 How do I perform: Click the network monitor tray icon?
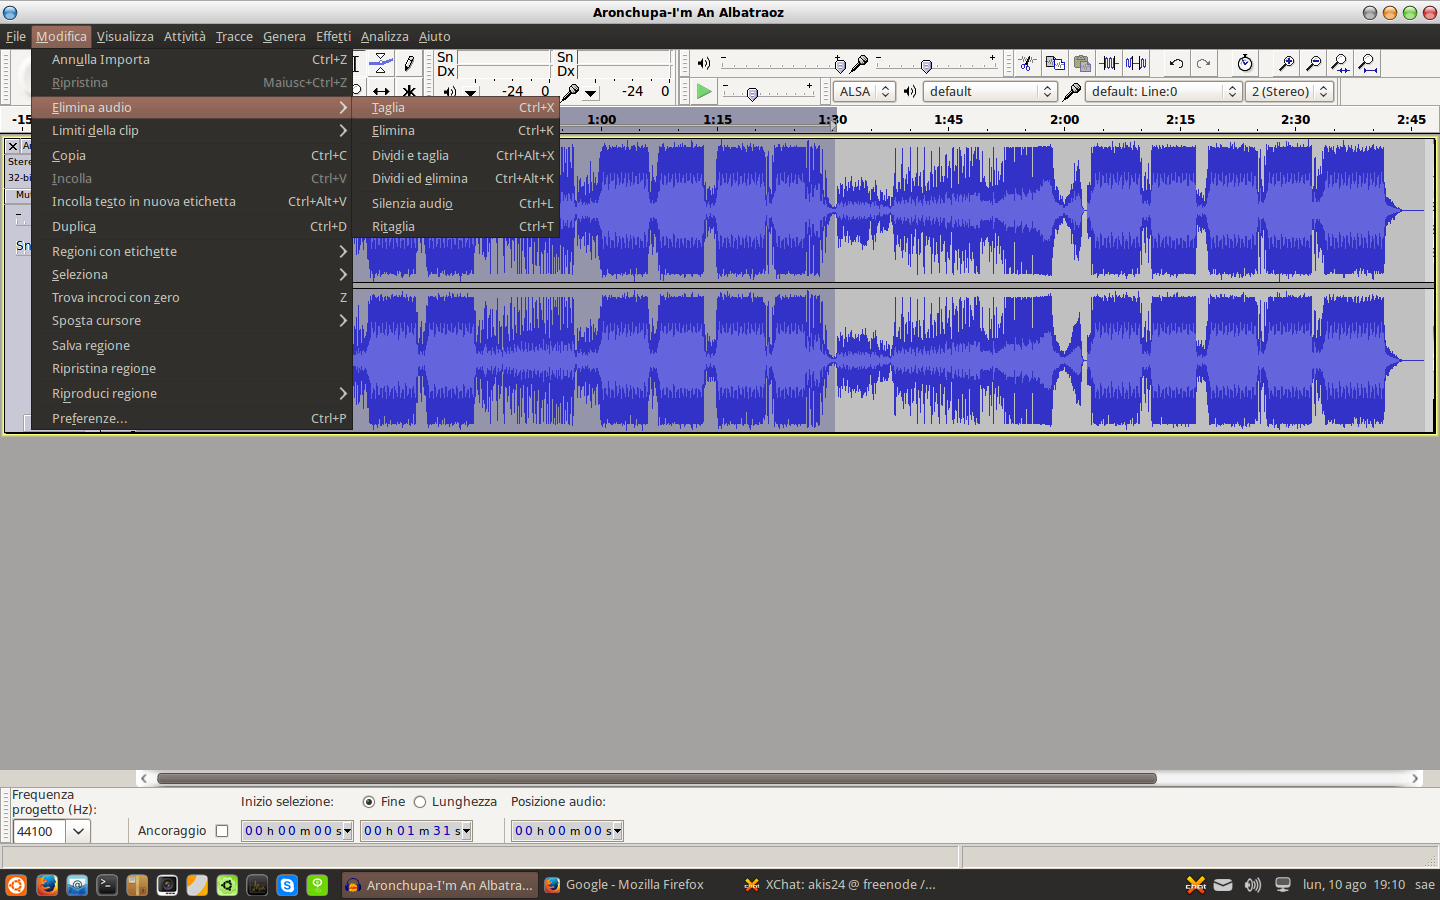click(1283, 885)
